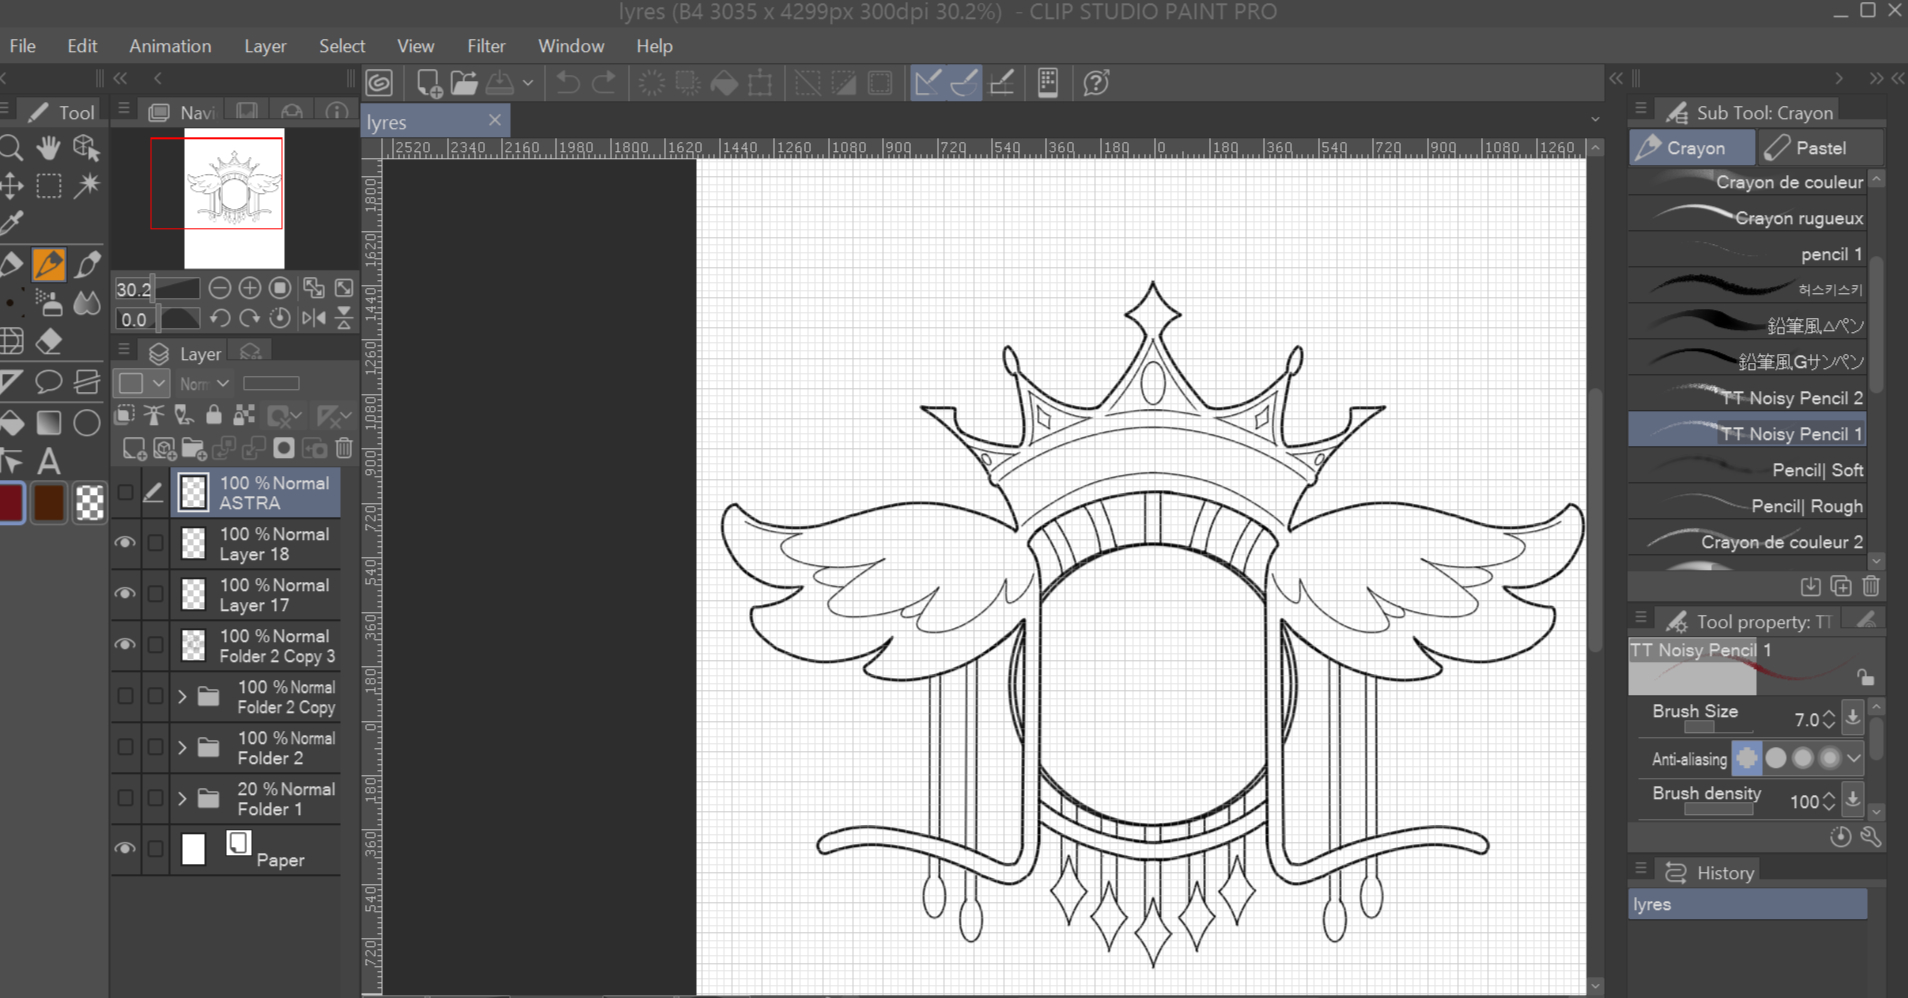Click the Undo arrow in toolbar
This screenshot has height=998, width=1908.
(x=568, y=83)
